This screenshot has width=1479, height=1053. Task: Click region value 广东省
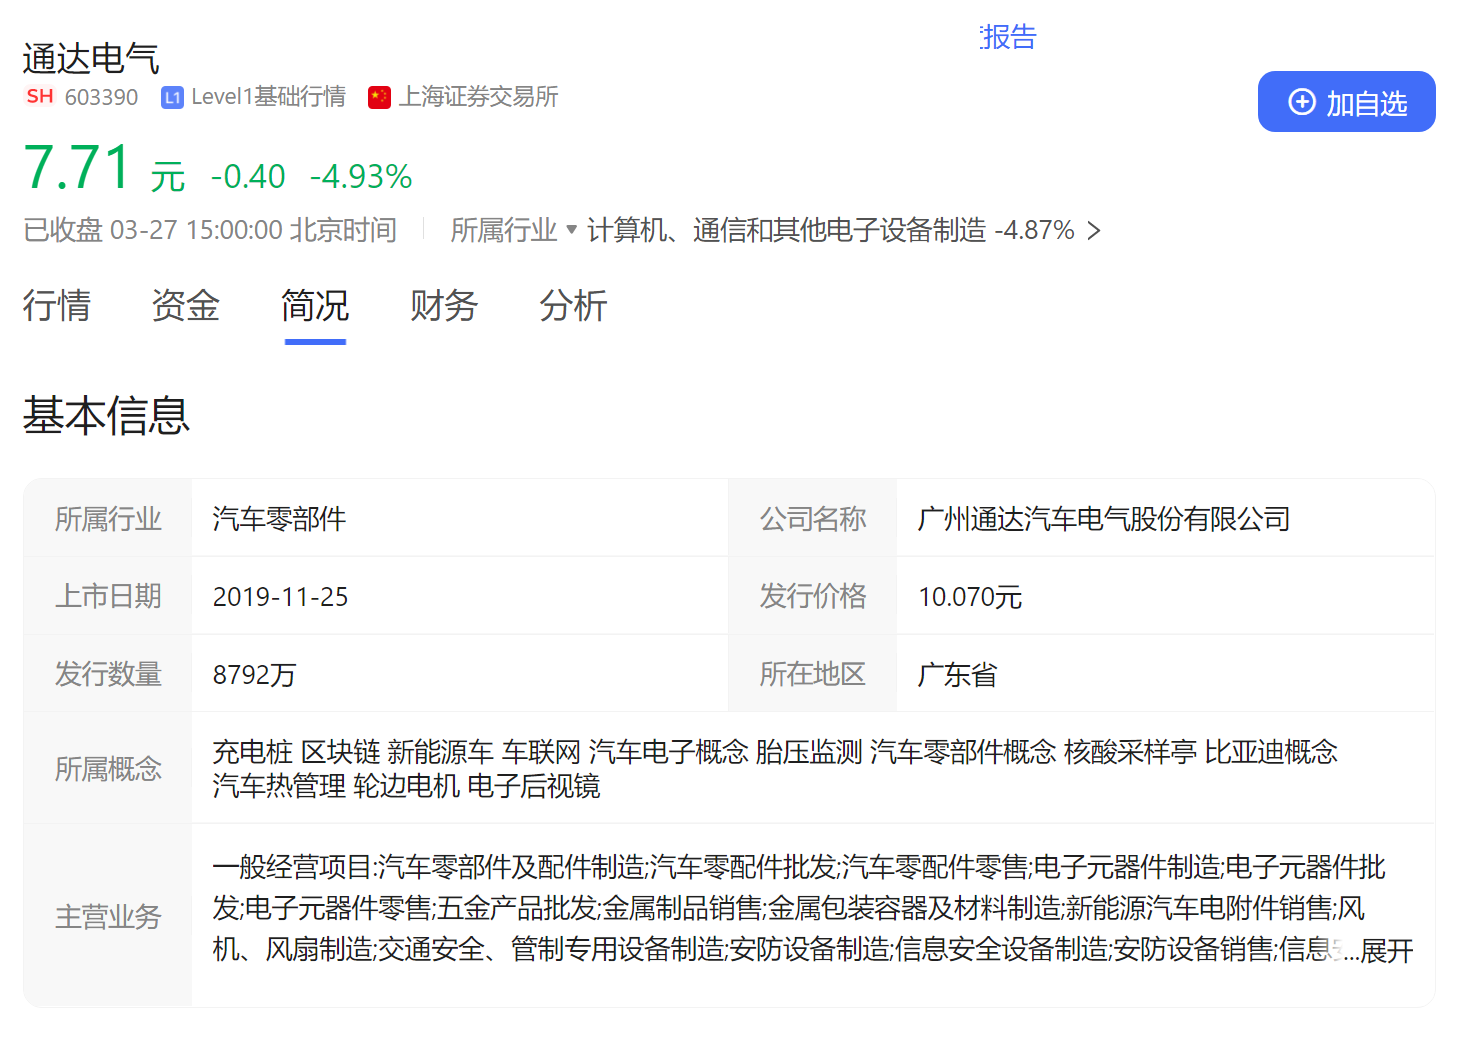coord(957,675)
